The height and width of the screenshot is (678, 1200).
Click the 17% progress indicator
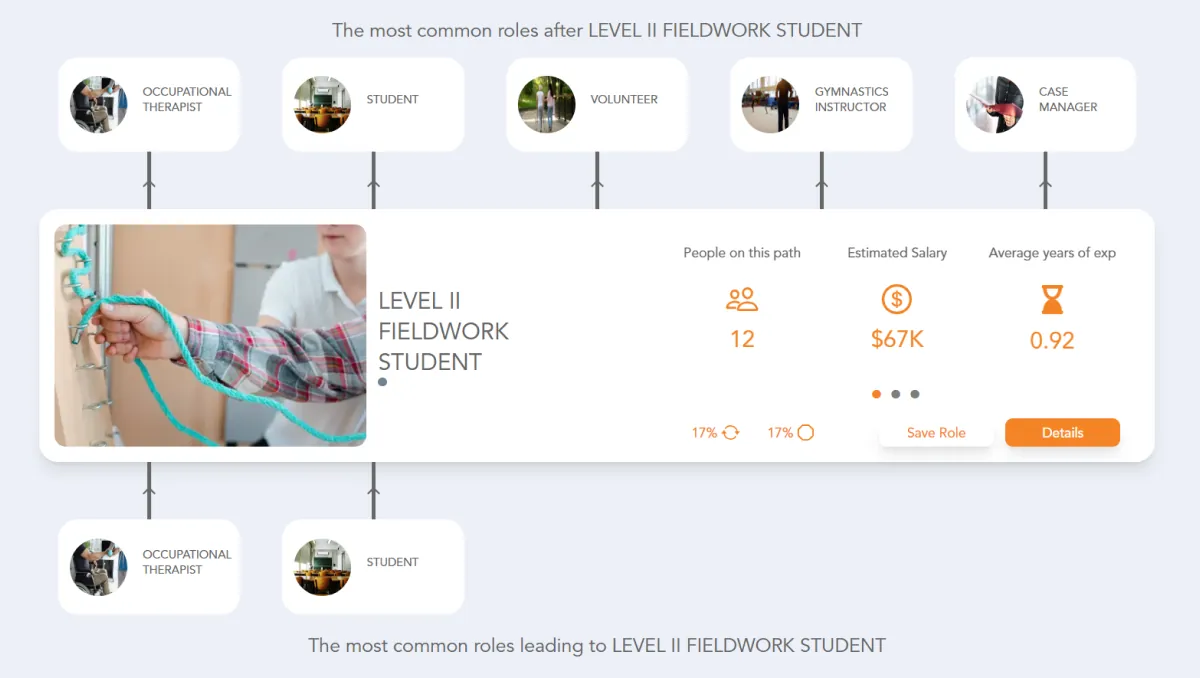pyautogui.click(x=703, y=432)
